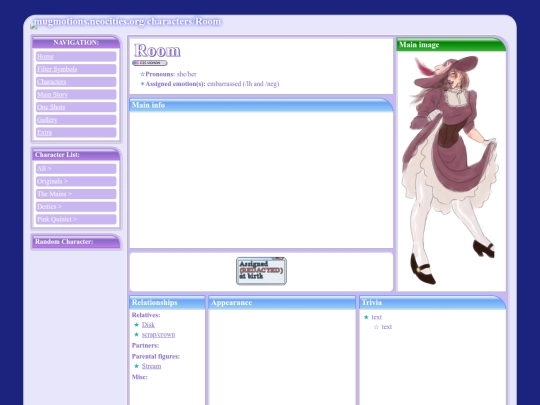
Task: Click the Main info section header
Action: pyautogui.click(x=261, y=105)
